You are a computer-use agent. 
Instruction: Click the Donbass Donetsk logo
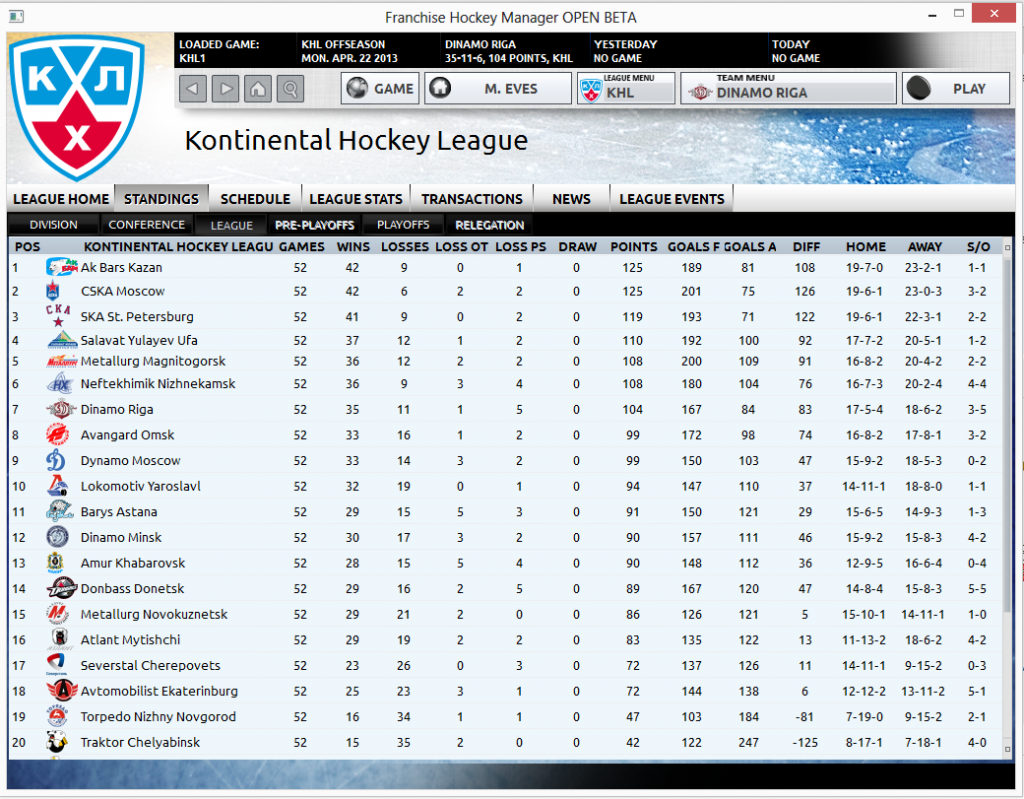[x=62, y=588]
